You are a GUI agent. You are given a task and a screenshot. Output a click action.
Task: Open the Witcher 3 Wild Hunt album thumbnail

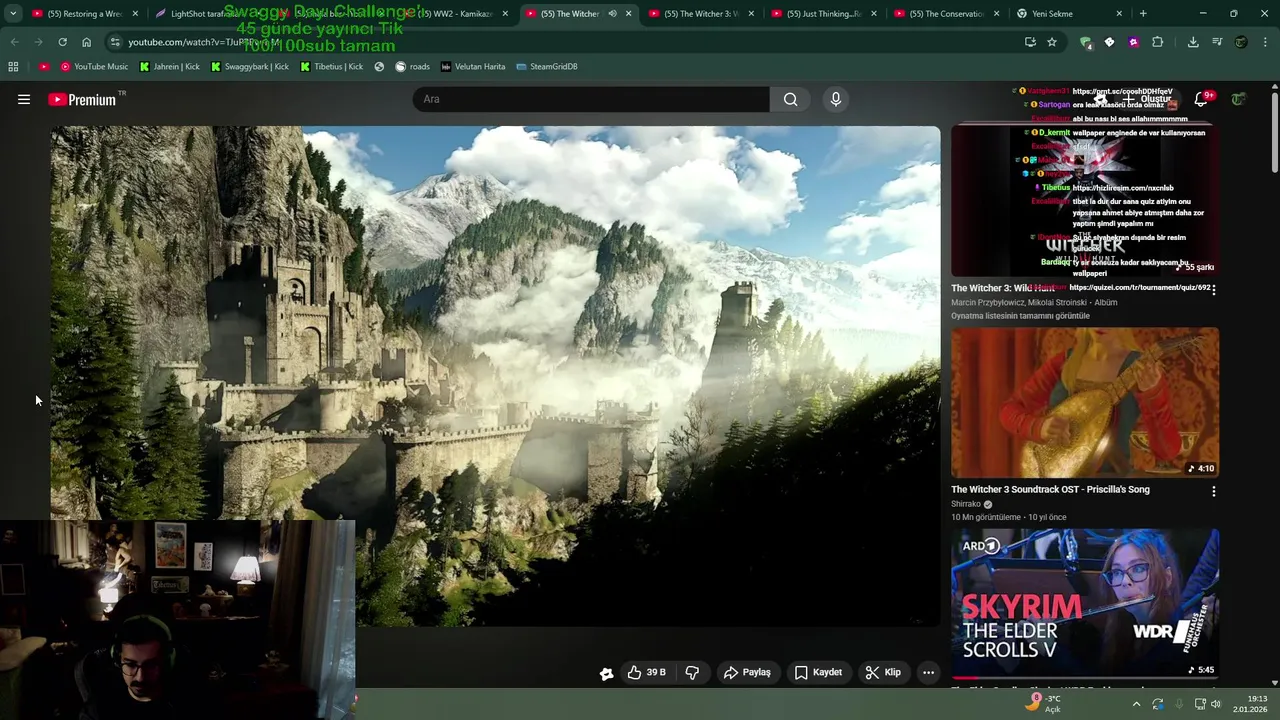pyautogui.click(x=1085, y=201)
